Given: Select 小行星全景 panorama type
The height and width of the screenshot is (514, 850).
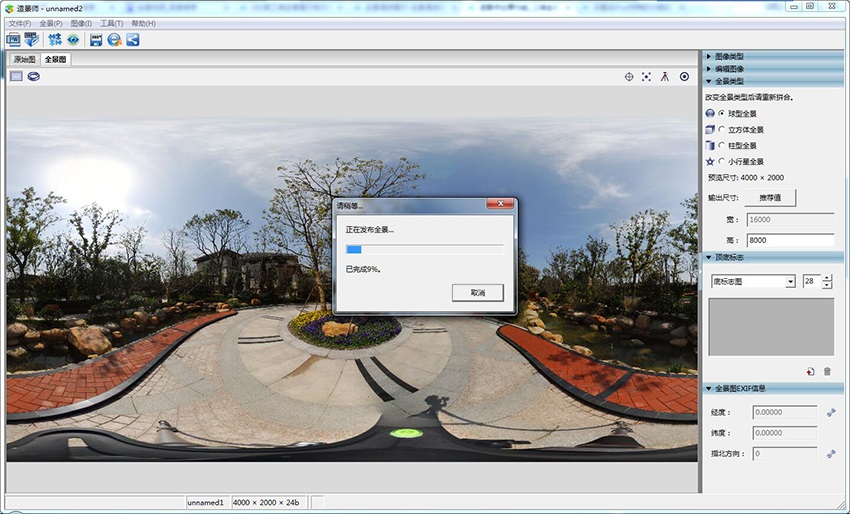Looking at the screenshot, I should 721,162.
